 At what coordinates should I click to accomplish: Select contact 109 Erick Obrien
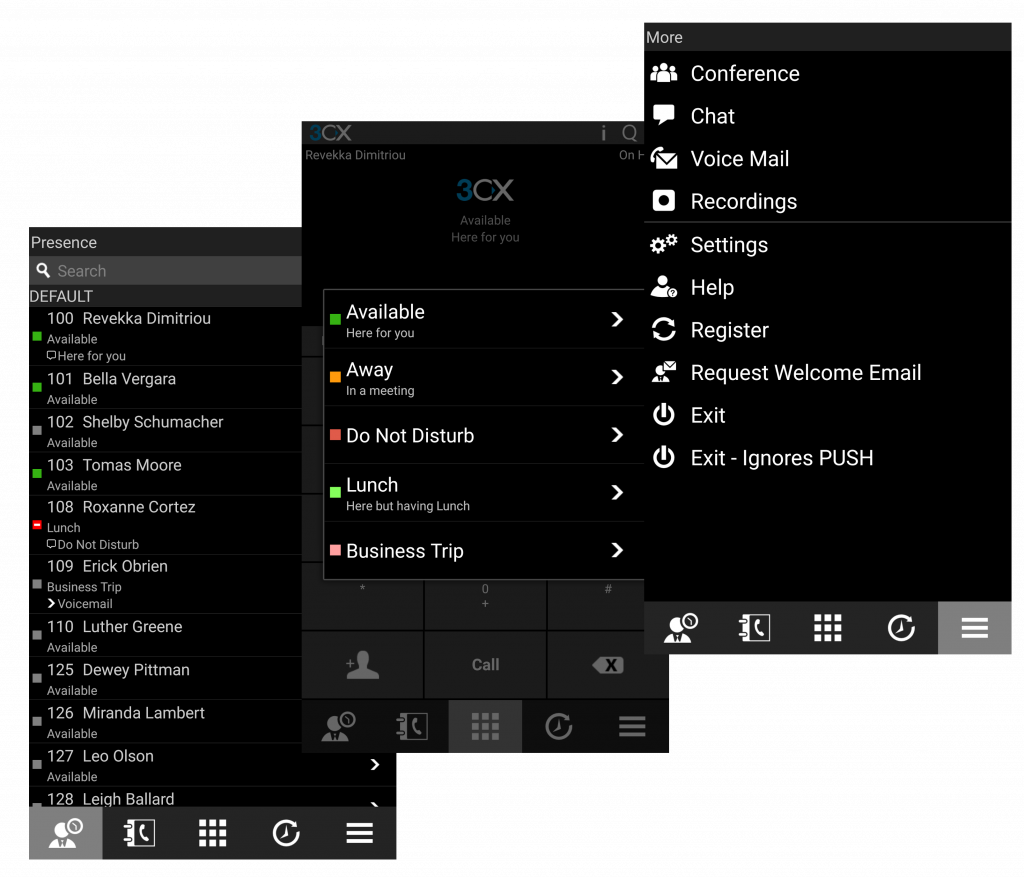coord(165,584)
